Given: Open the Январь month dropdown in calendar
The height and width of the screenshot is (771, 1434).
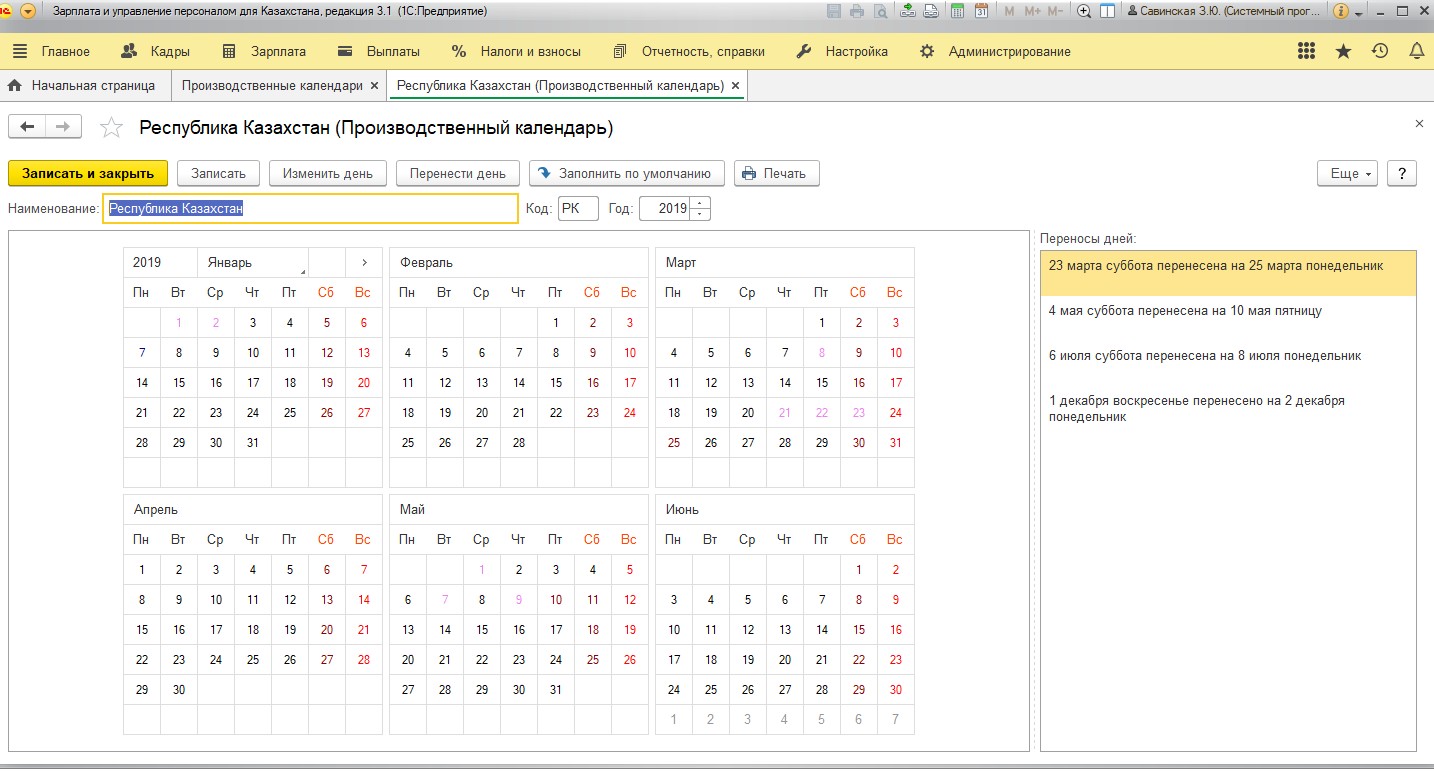Looking at the screenshot, I should click(253, 262).
